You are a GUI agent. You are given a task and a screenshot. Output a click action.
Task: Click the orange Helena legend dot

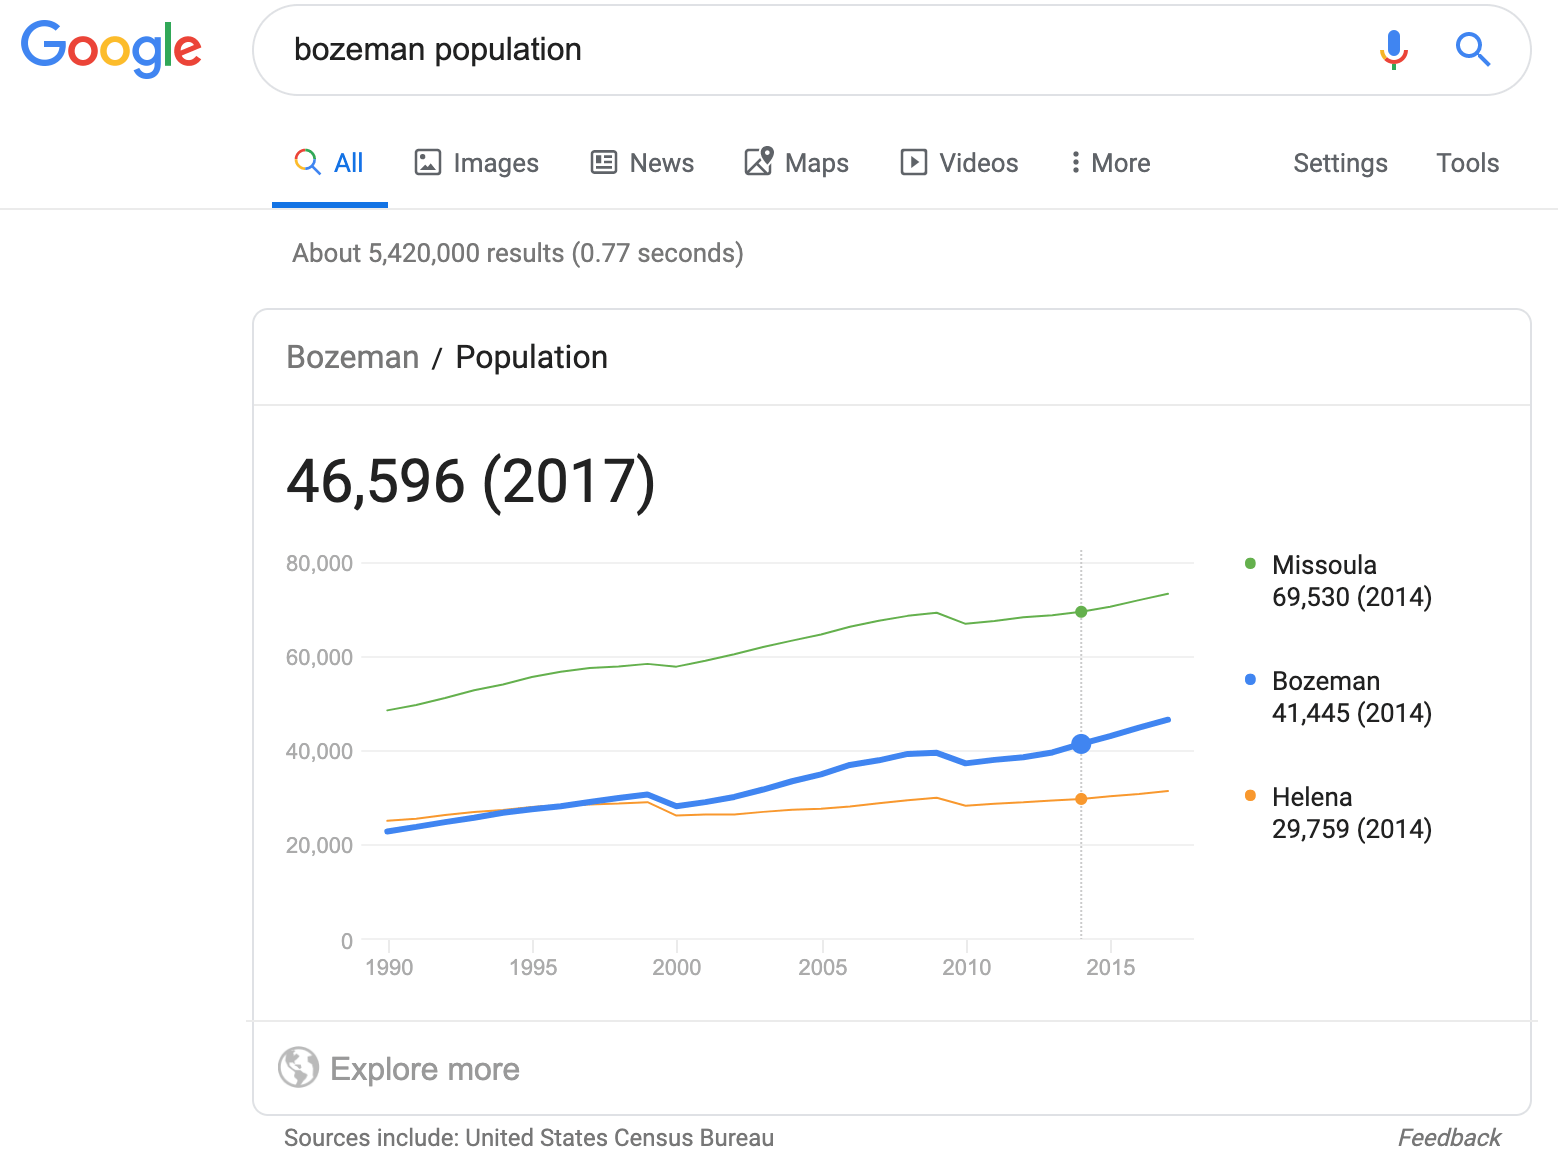(x=1250, y=796)
